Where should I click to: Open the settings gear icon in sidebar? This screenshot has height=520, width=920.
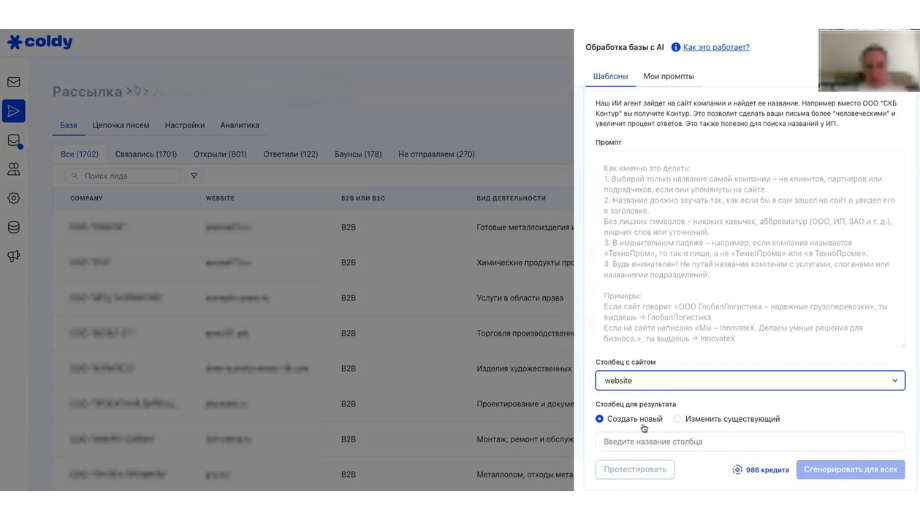13,198
